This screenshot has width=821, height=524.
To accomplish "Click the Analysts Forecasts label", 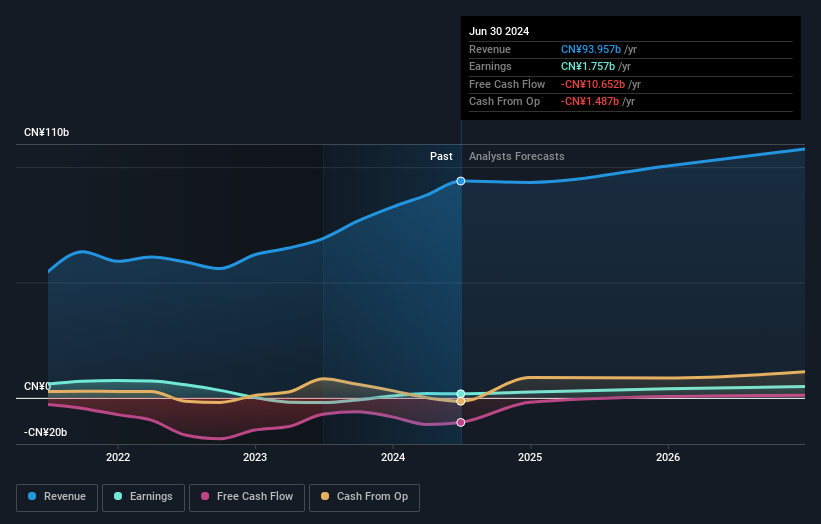I will 517,156.
